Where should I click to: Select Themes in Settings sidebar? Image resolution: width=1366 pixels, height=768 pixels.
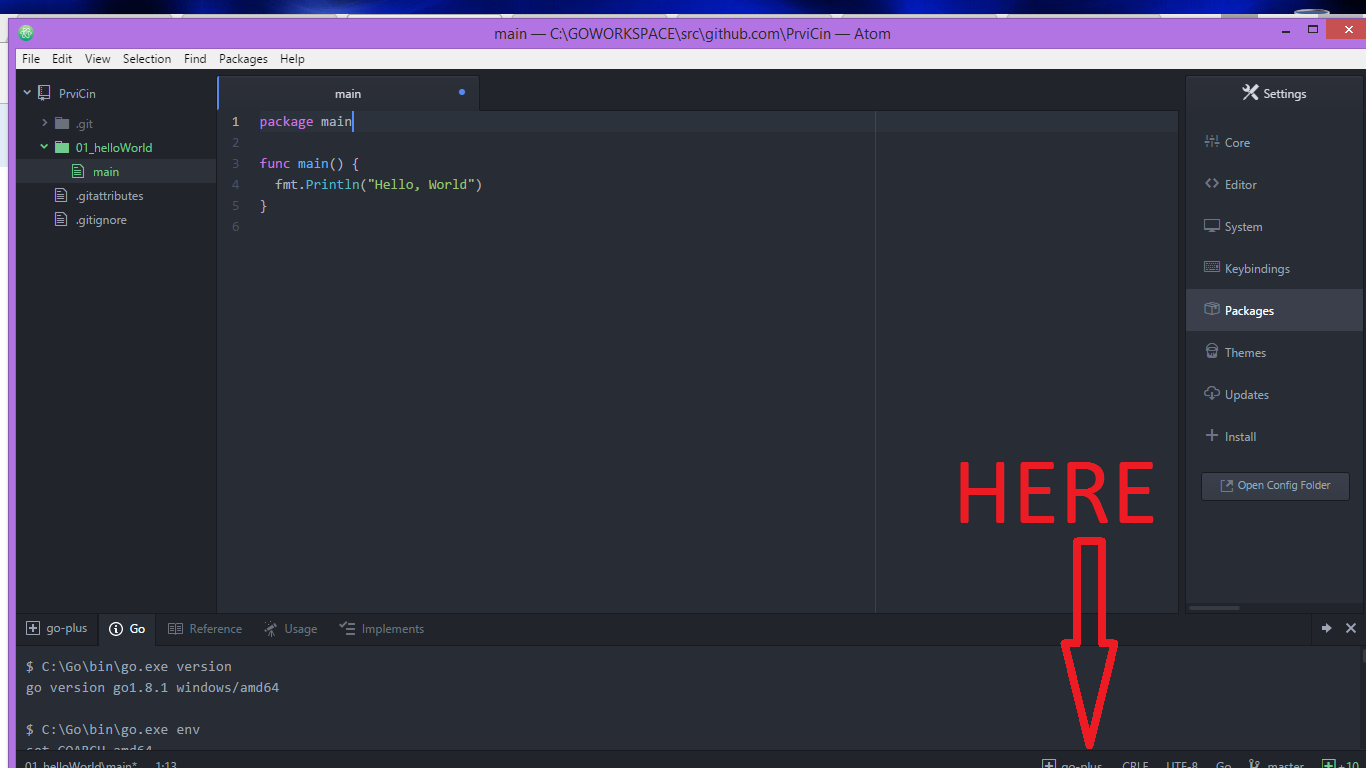pos(1245,353)
